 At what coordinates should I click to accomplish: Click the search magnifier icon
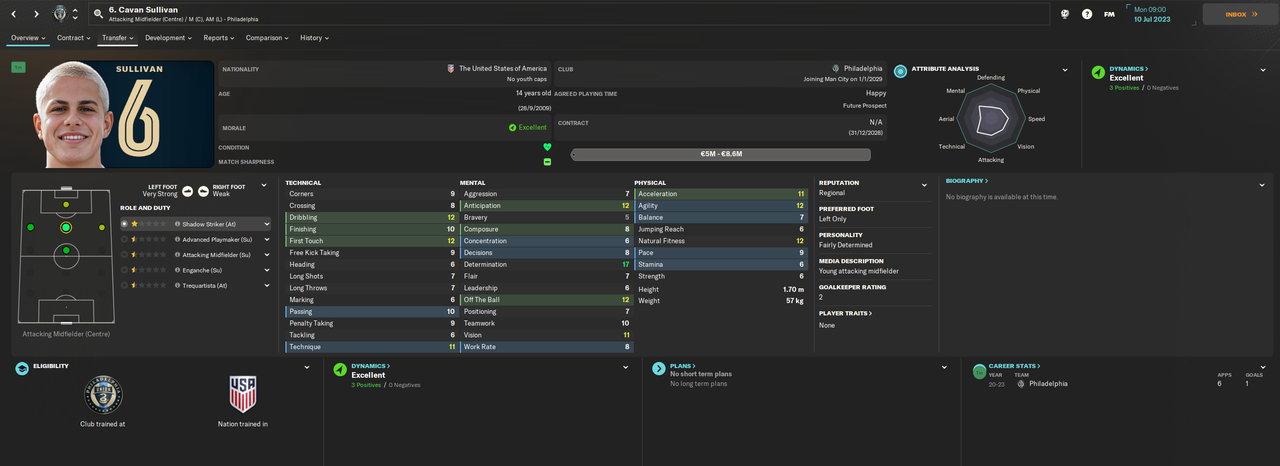point(98,14)
